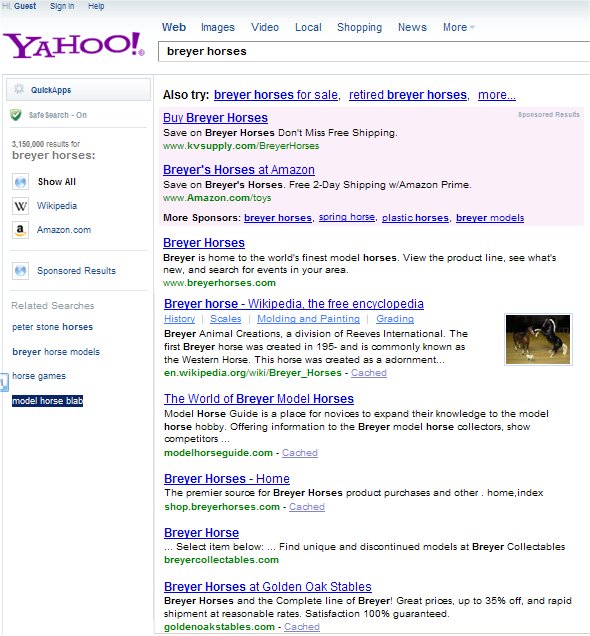Open More Sponsors 'breyer horses' link
590x636 pixels.
click(278, 218)
